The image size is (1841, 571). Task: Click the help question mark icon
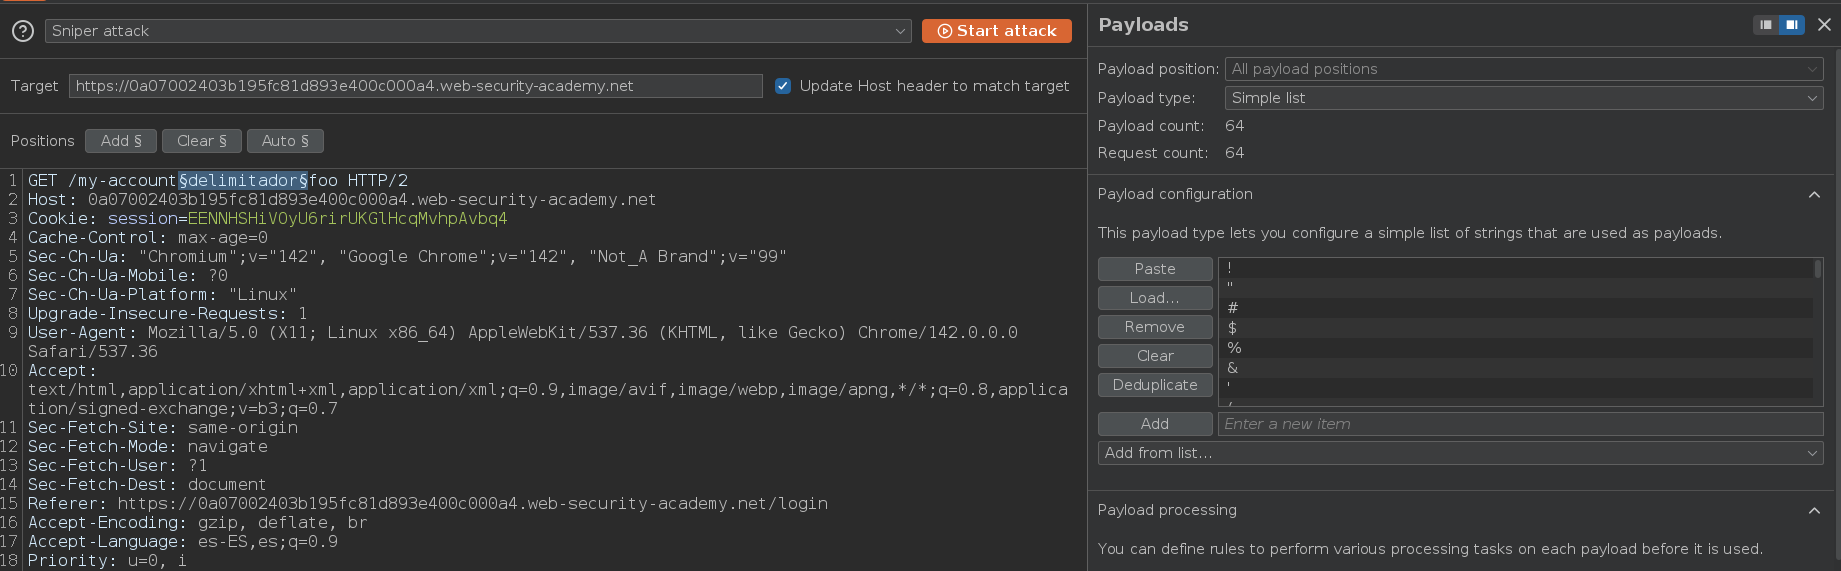(x=23, y=31)
